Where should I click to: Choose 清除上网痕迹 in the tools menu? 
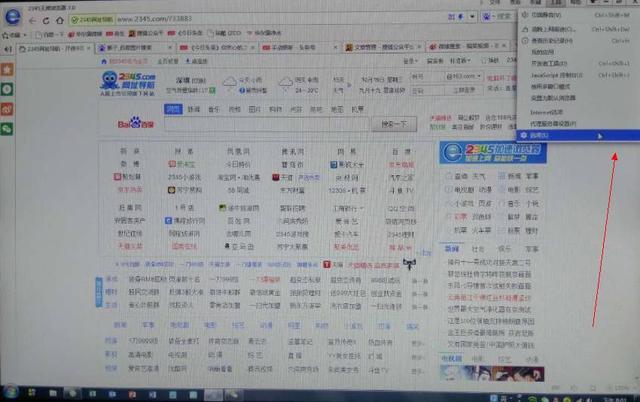[x=578, y=29]
